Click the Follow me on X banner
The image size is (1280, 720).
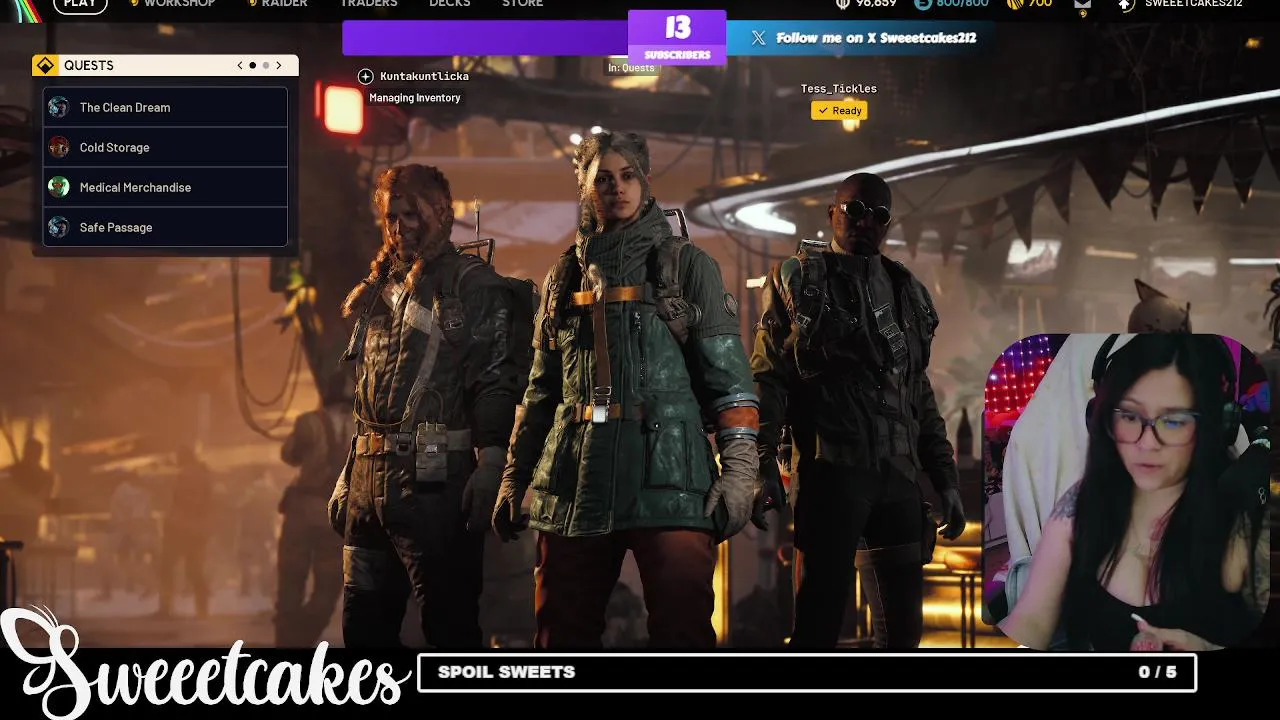pyautogui.click(x=860, y=38)
